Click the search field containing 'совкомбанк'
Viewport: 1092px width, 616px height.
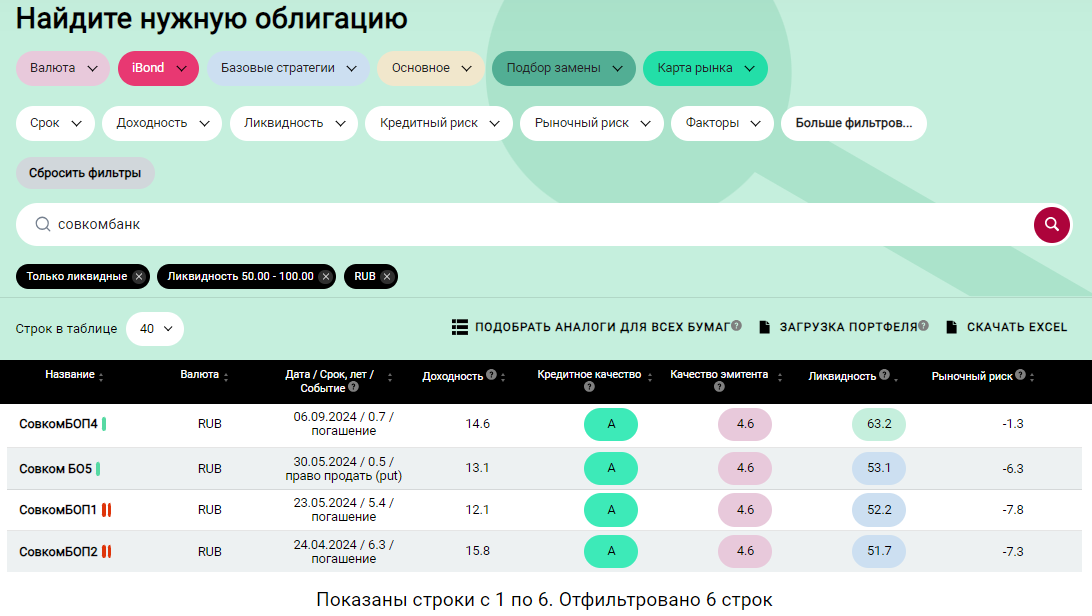[x=520, y=225]
